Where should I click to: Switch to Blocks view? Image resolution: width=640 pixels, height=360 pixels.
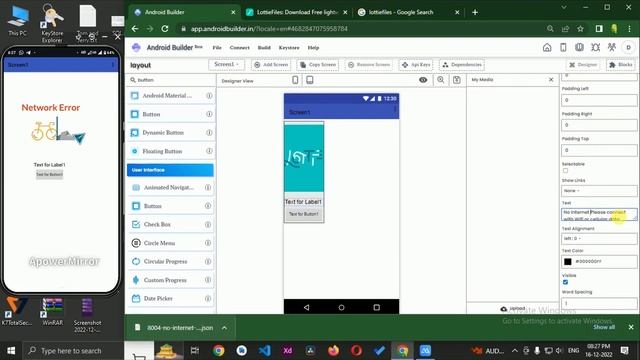pos(620,64)
